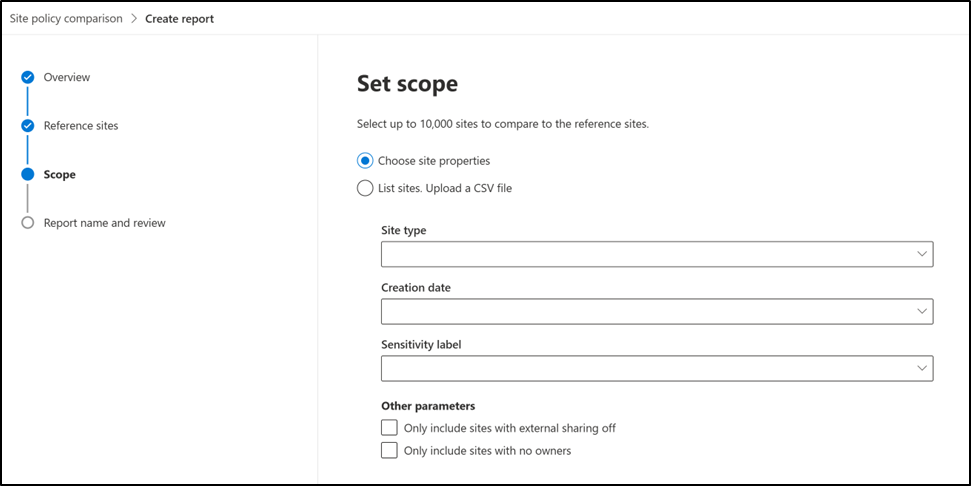Image resolution: width=971 pixels, height=486 pixels.
Task: Navigate to Site policy comparison breadcrumb
Action: coord(65,18)
